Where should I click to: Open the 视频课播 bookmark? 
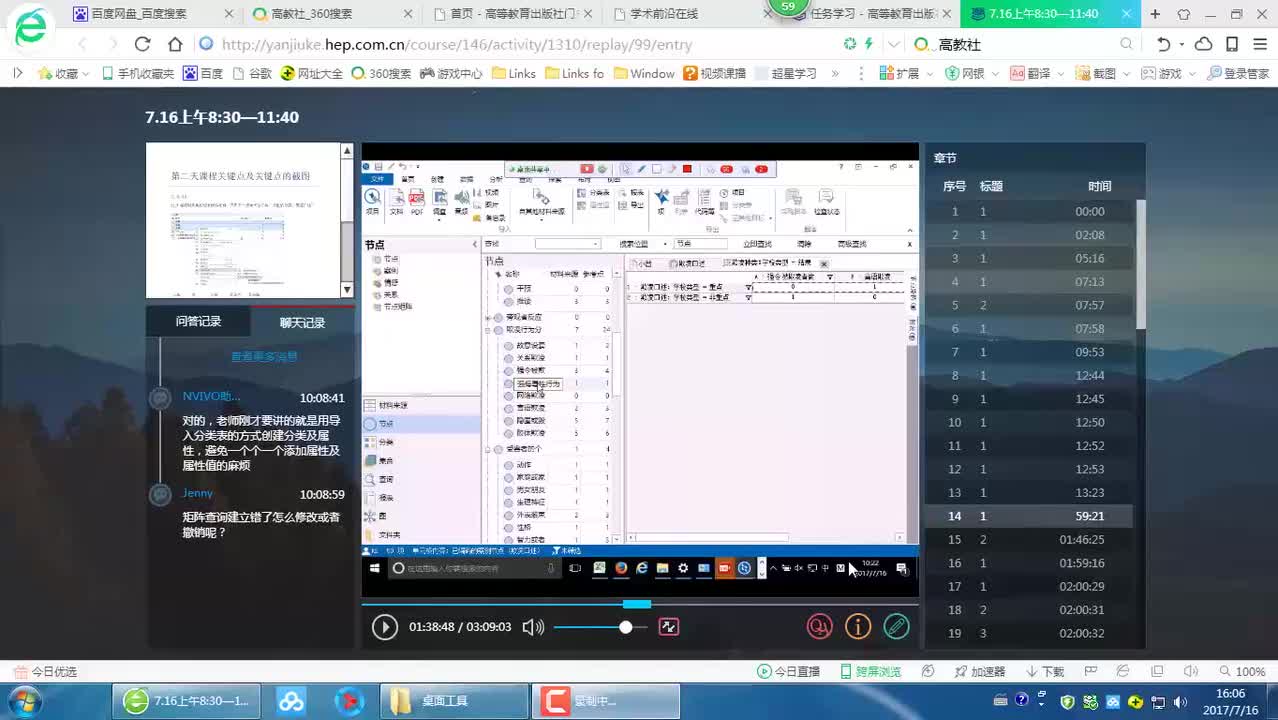click(715, 73)
